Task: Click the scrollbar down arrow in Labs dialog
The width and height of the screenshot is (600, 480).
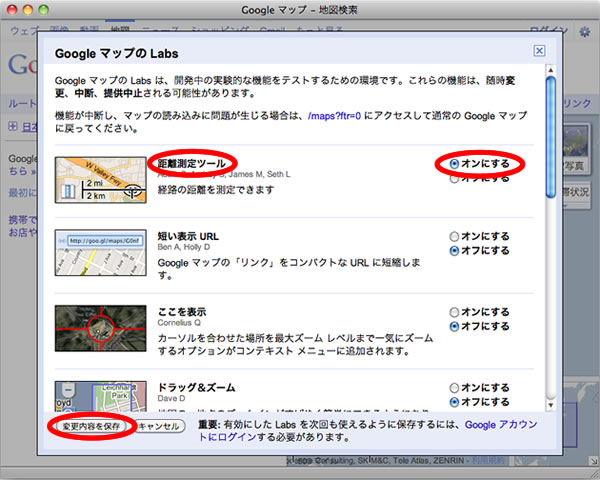Action: click(x=551, y=405)
